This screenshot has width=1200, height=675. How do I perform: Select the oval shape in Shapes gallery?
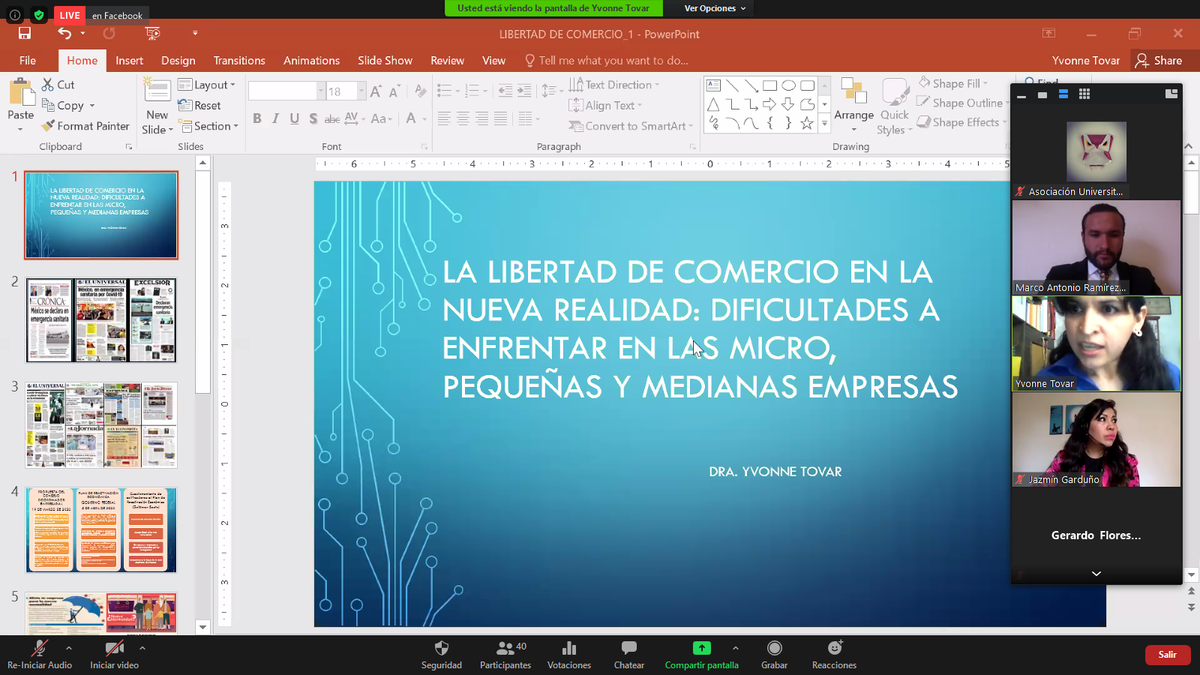788,85
